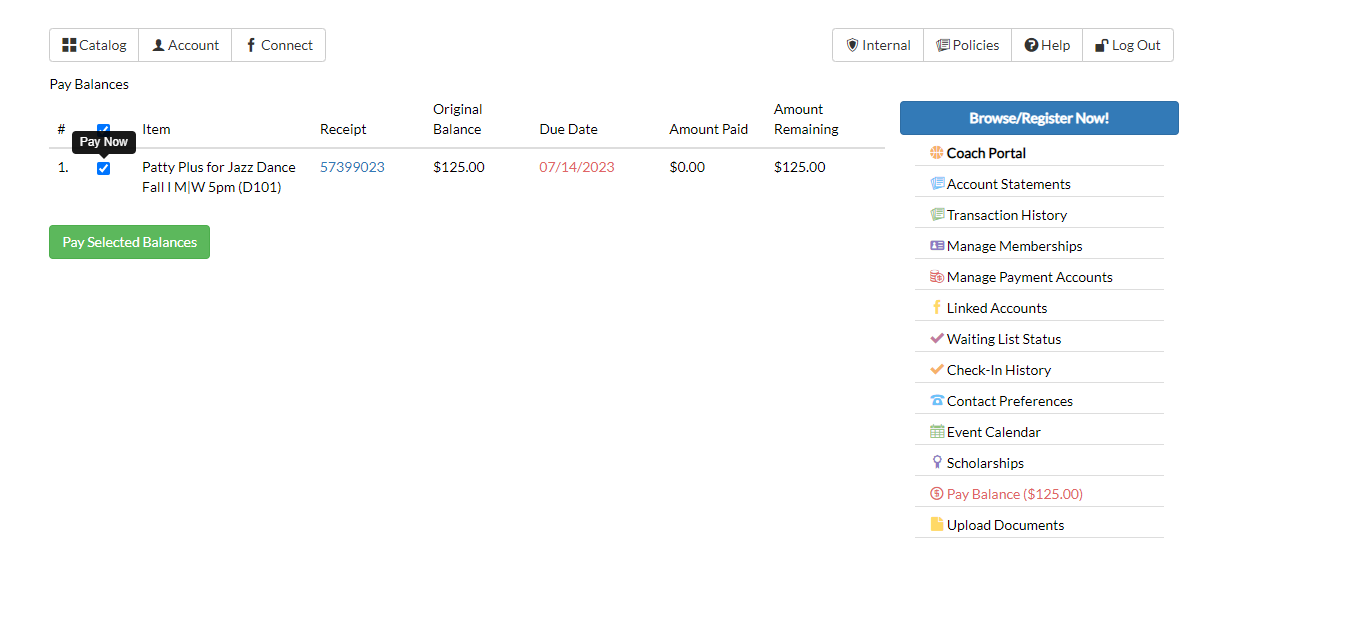Click the Internal shield icon
This screenshot has width=1352, height=619.
tap(852, 44)
